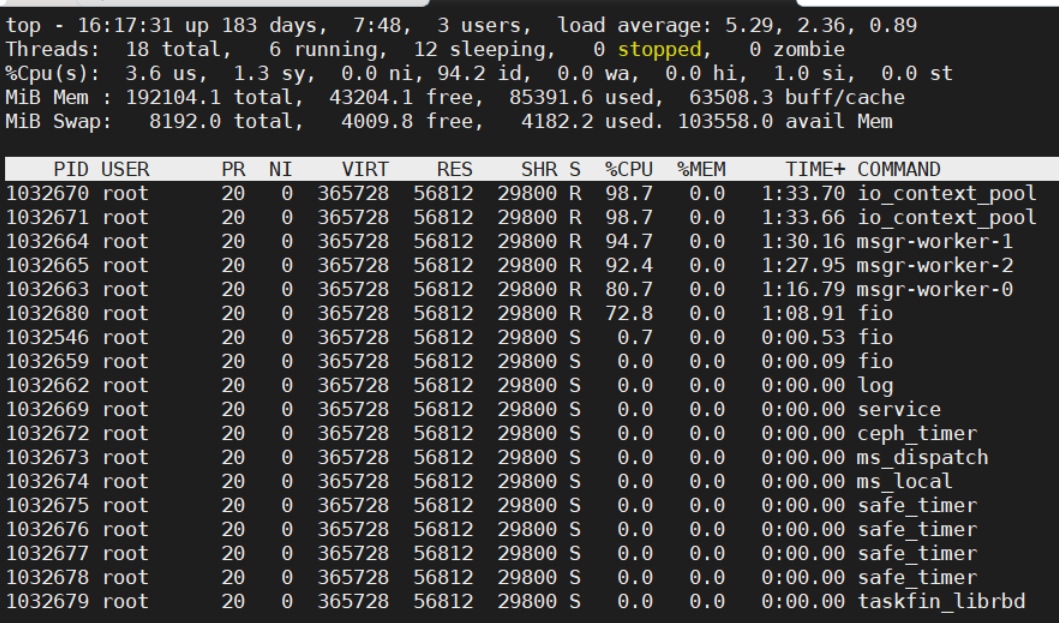
Task: Click the taskfin_librbd command name
Action: point(941,601)
